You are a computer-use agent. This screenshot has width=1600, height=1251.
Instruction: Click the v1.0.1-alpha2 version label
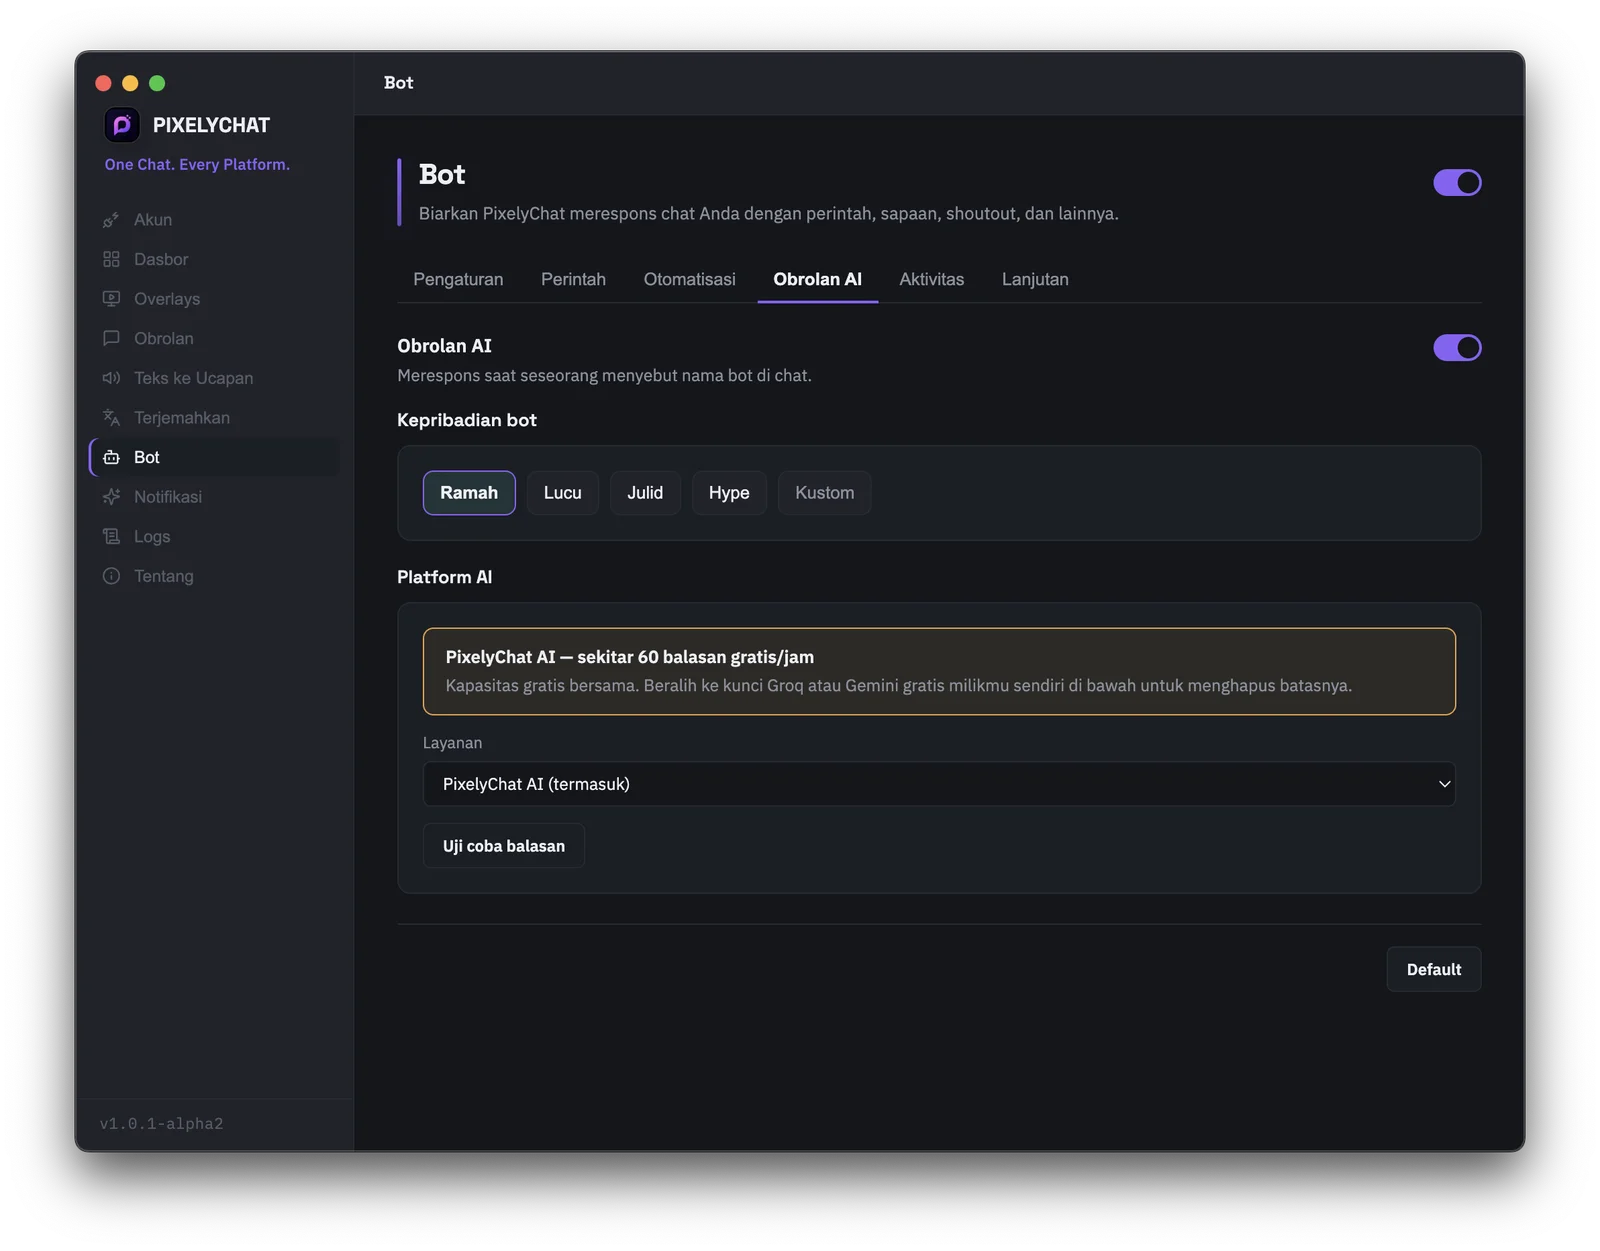click(x=162, y=1124)
